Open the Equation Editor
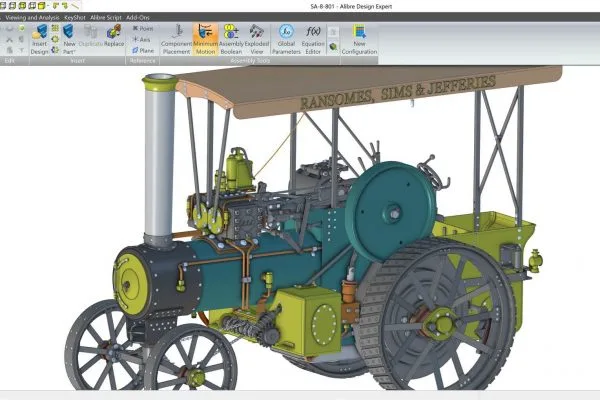Image resolution: width=600 pixels, height=400 pixels. [x=313, y=39]
